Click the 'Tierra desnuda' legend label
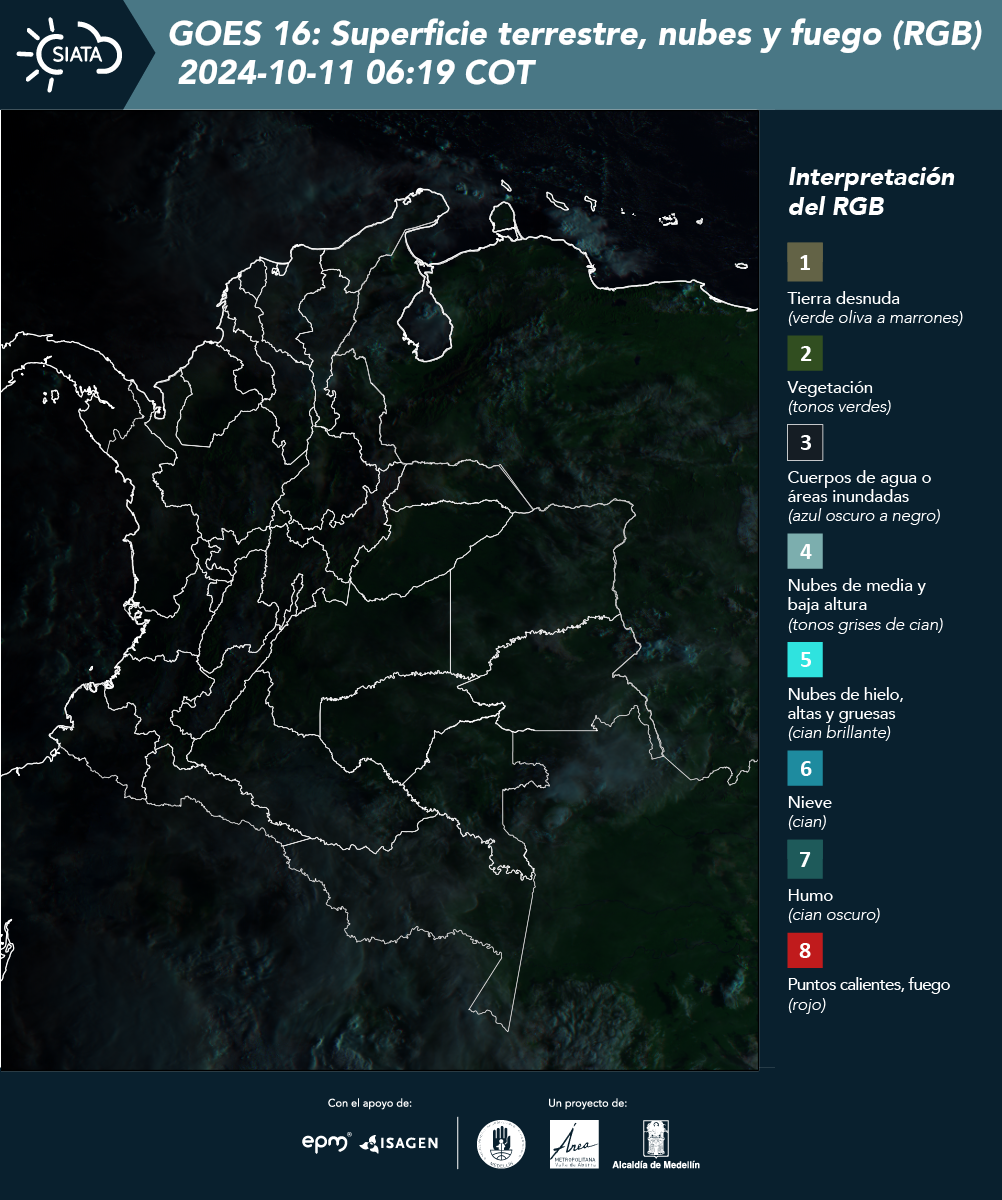 coord(844,298)
